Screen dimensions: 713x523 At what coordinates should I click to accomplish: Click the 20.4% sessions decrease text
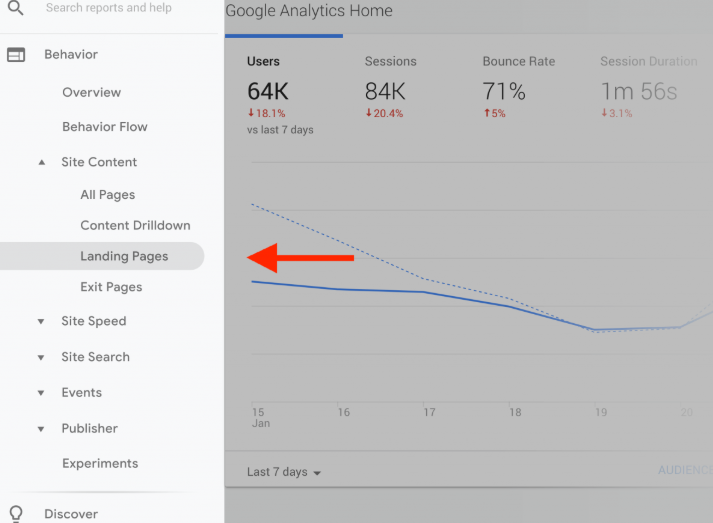point(384,113)
